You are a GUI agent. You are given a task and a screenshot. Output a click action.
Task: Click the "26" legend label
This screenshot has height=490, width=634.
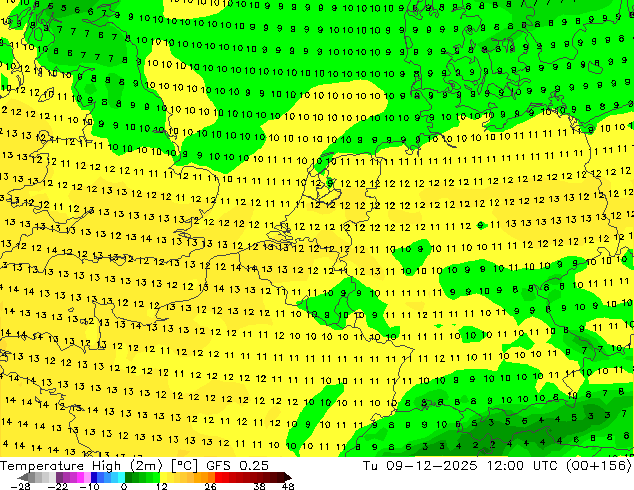tap(210, 486)
